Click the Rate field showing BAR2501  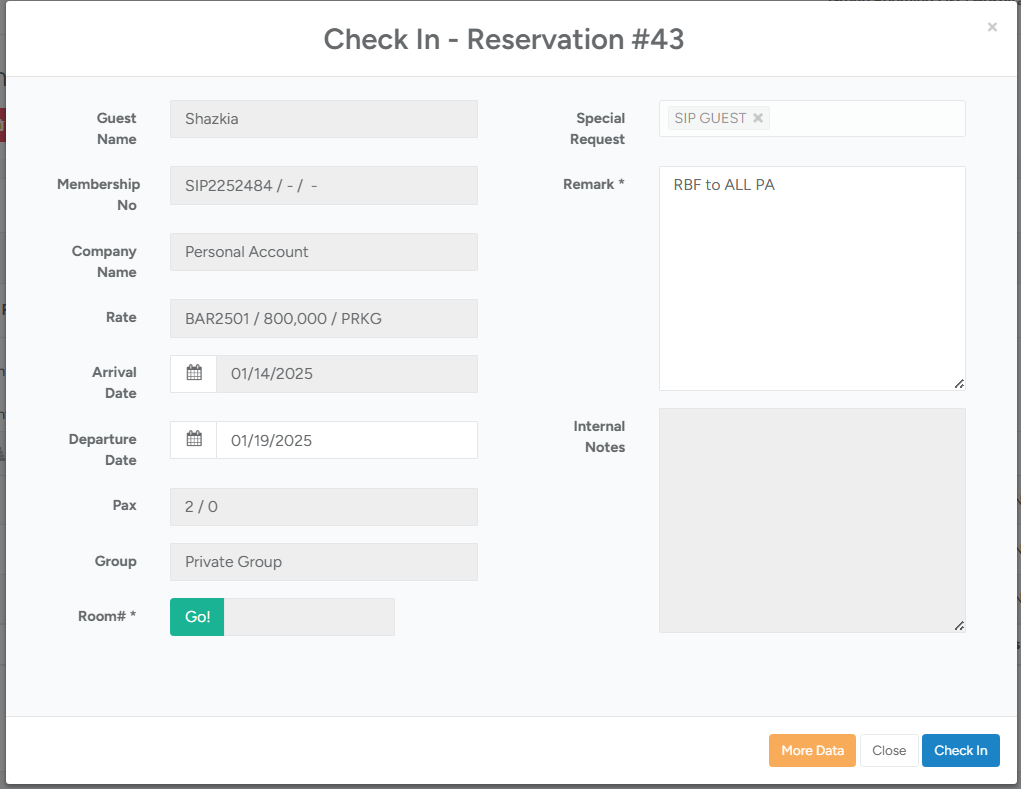[323, 319]
